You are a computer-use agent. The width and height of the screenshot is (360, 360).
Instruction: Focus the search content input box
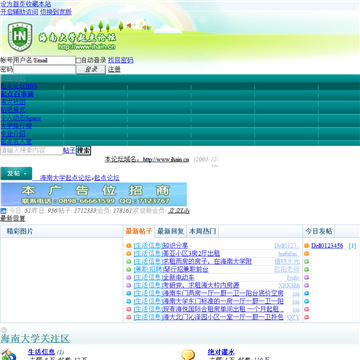click(x=31, y=150)
